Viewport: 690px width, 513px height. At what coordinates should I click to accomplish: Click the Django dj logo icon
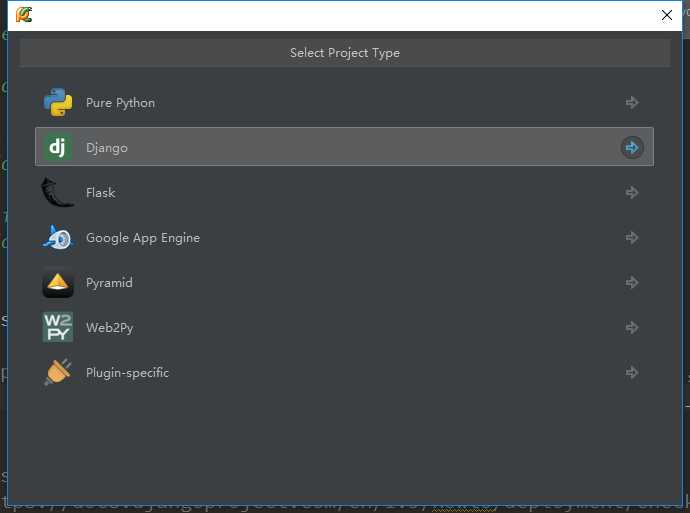point(58,147)
